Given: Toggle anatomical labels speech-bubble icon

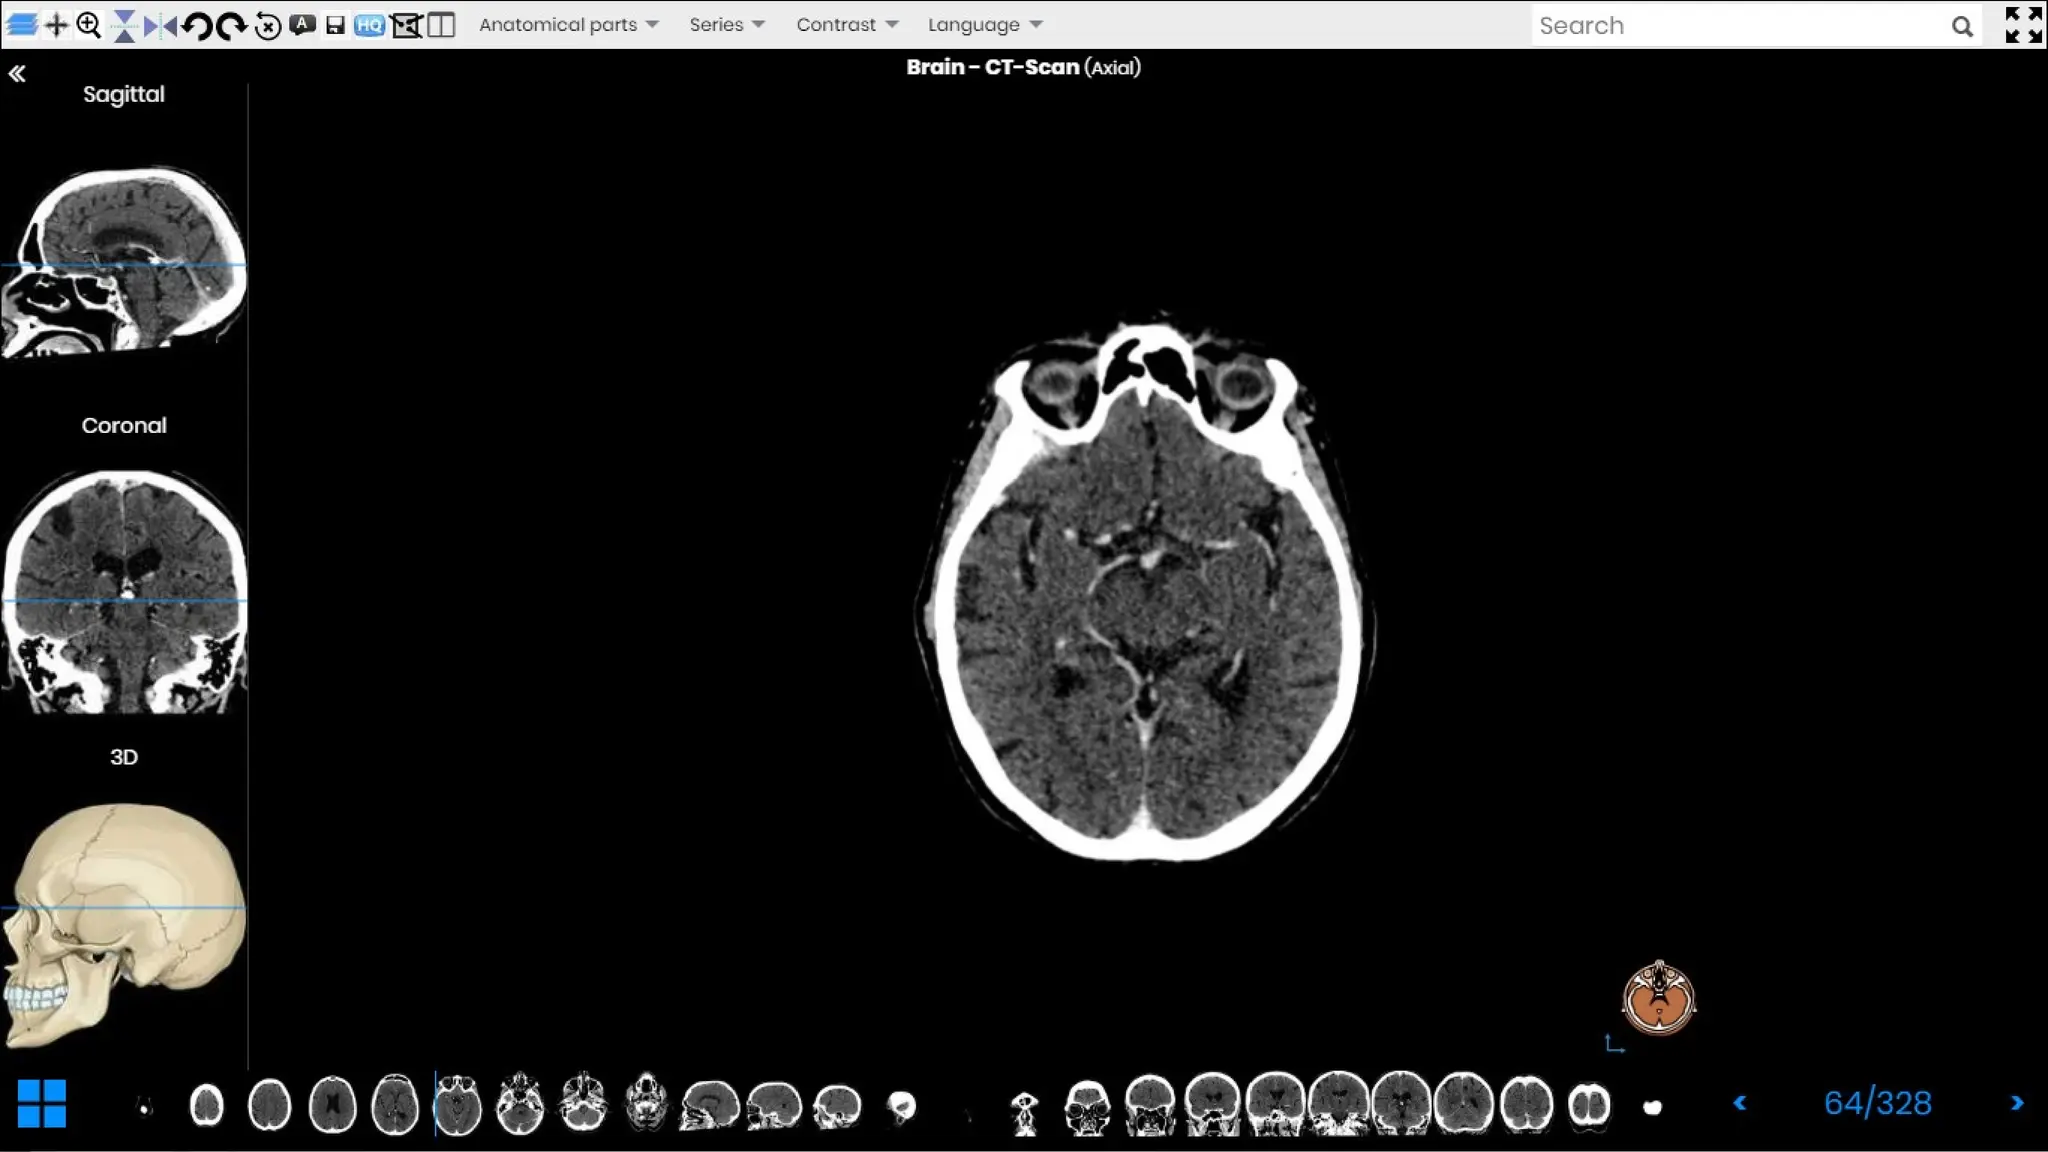Looking at the screenshot, I should [x=302, y=24].
